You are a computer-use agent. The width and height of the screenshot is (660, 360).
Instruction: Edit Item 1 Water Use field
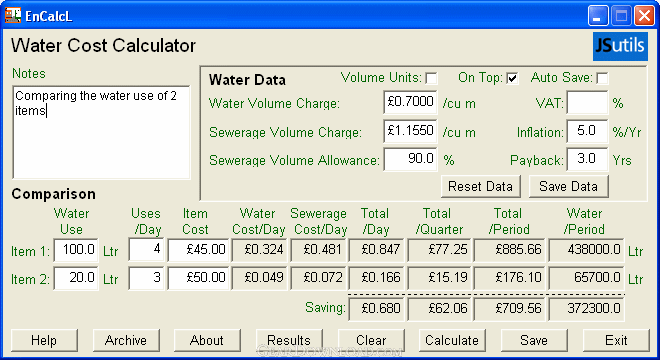click(76, 250)
